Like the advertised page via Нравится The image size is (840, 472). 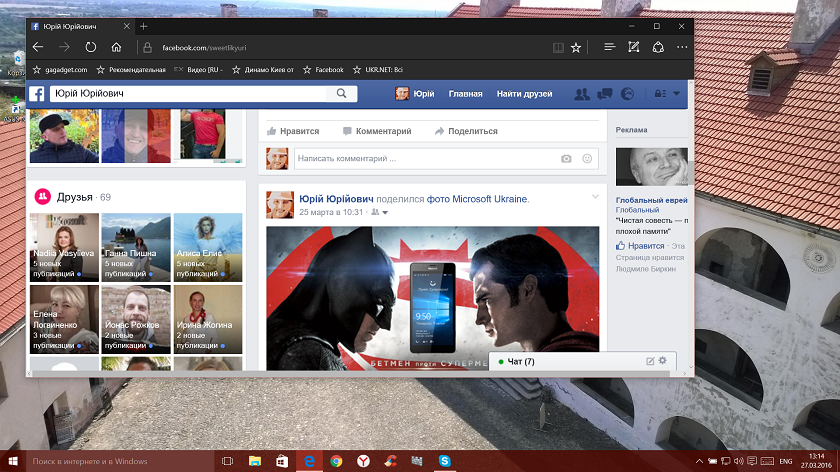point(640,246)
